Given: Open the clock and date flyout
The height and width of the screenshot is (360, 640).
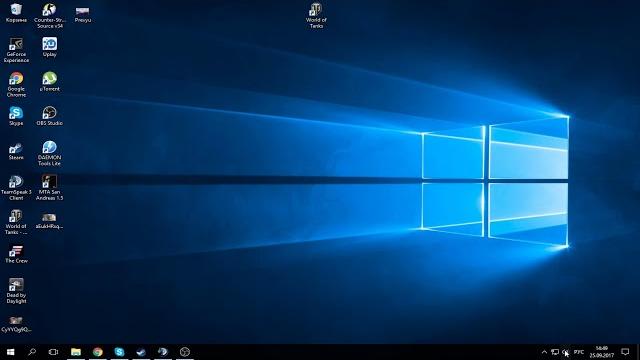Looking at the screenshot, I should (x=602, y=352).
